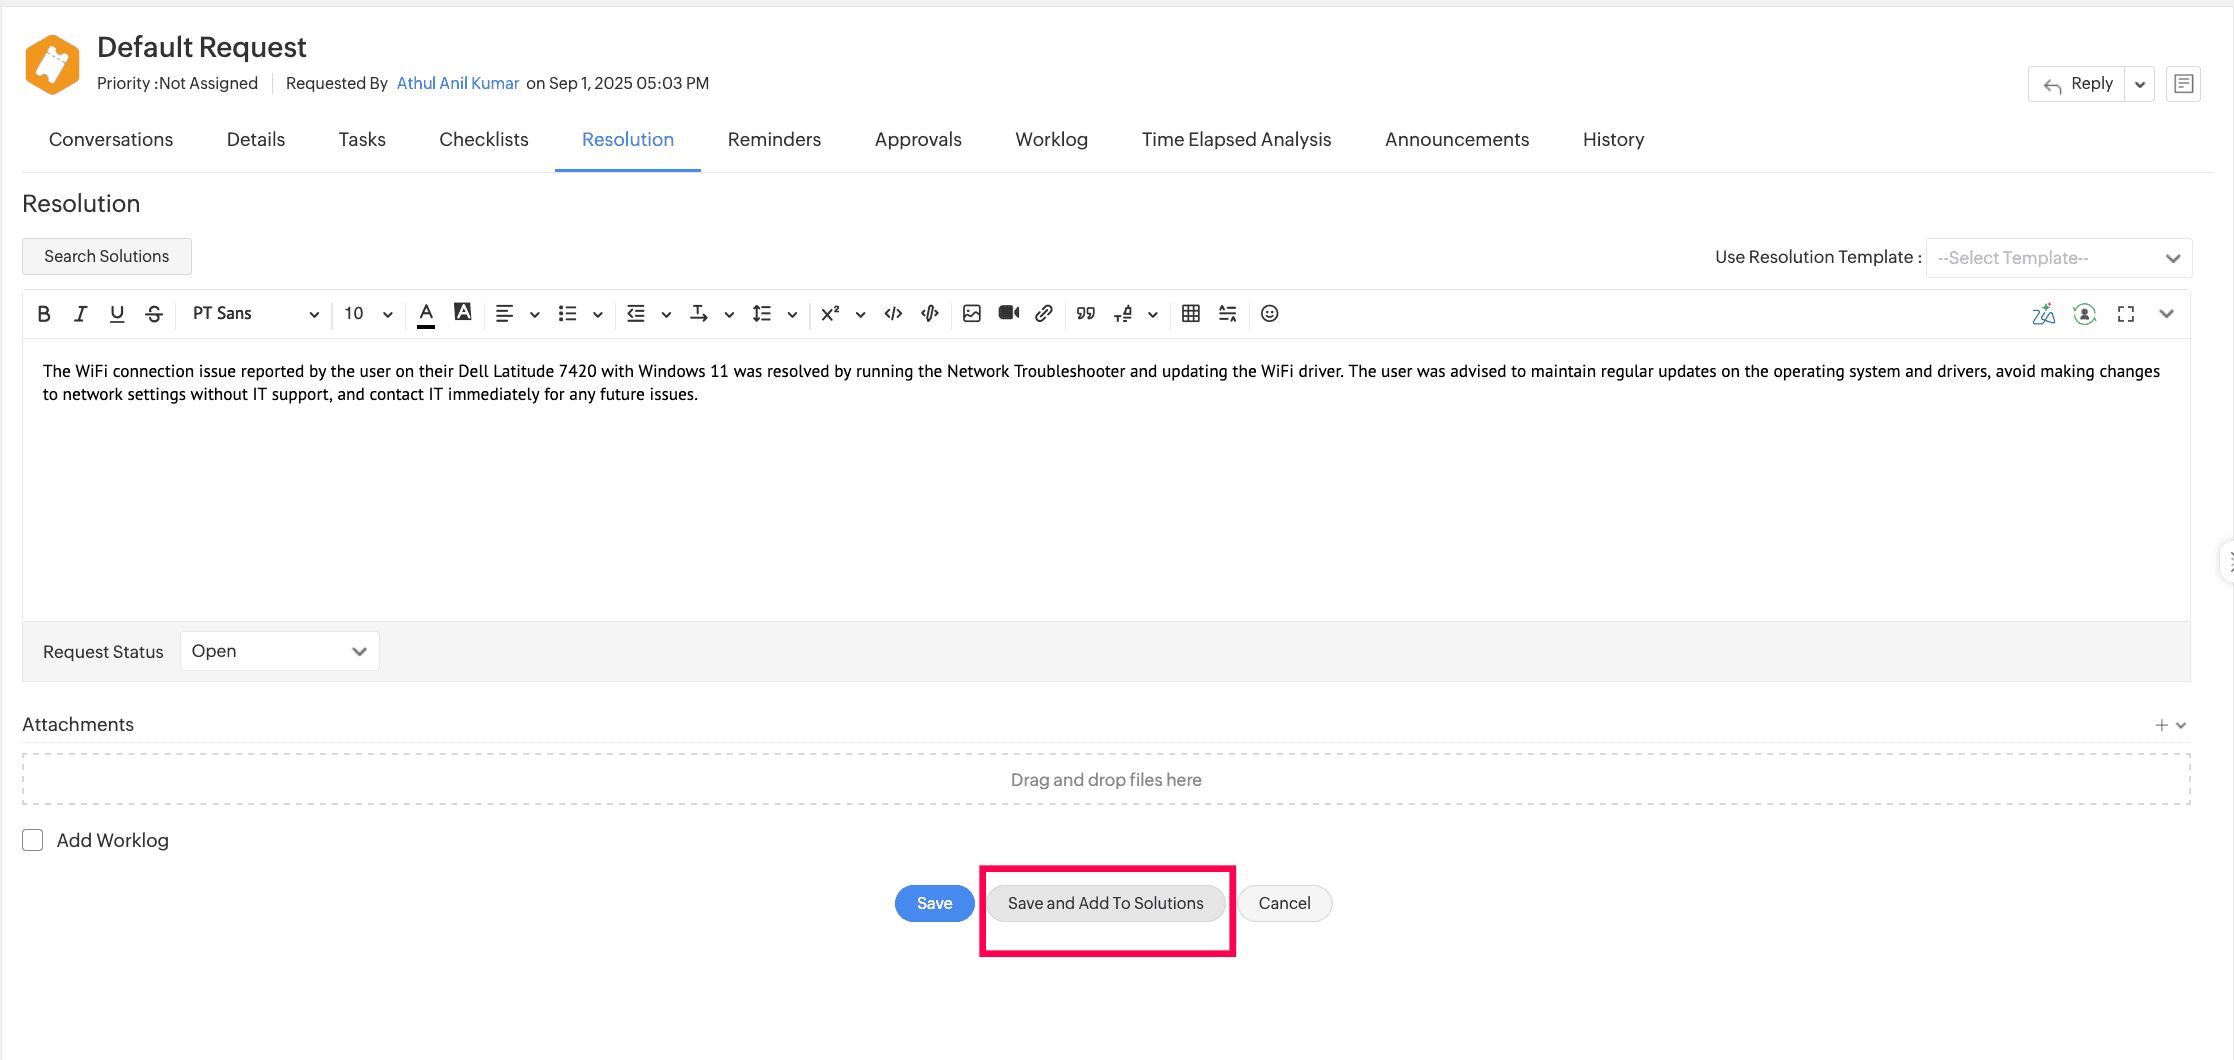
Task: Expand the alignment options arrow
Action: tap(535, 315)
